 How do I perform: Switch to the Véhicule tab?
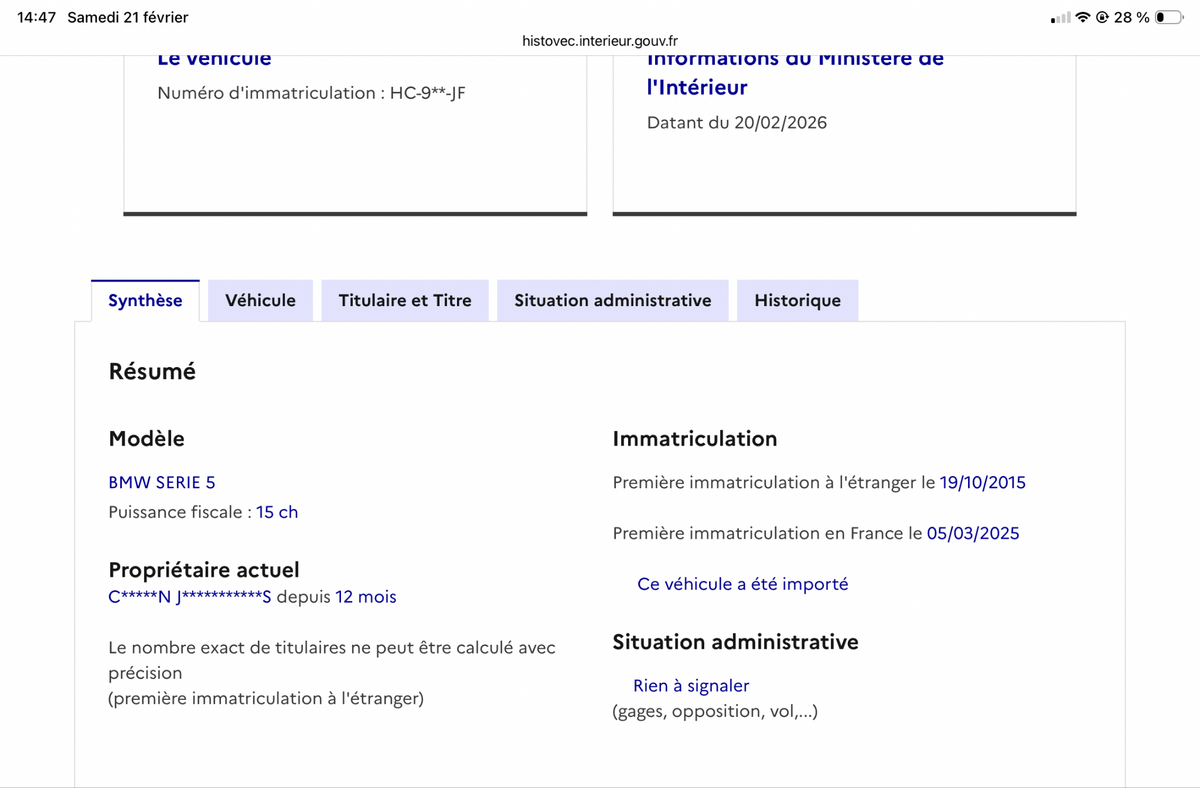260,300
